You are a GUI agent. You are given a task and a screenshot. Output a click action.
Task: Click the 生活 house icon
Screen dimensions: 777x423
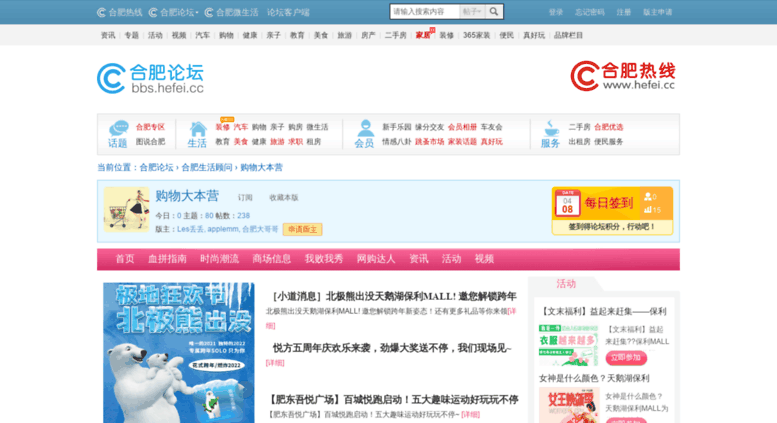198,129
